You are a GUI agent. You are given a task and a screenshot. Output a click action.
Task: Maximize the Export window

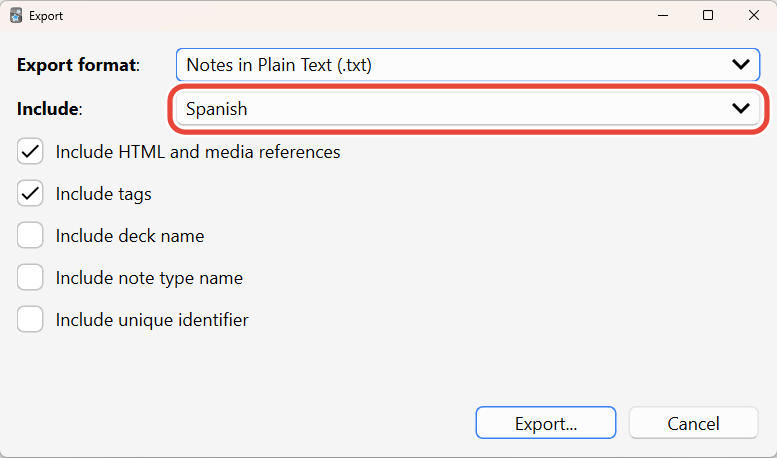click(708, 15)
